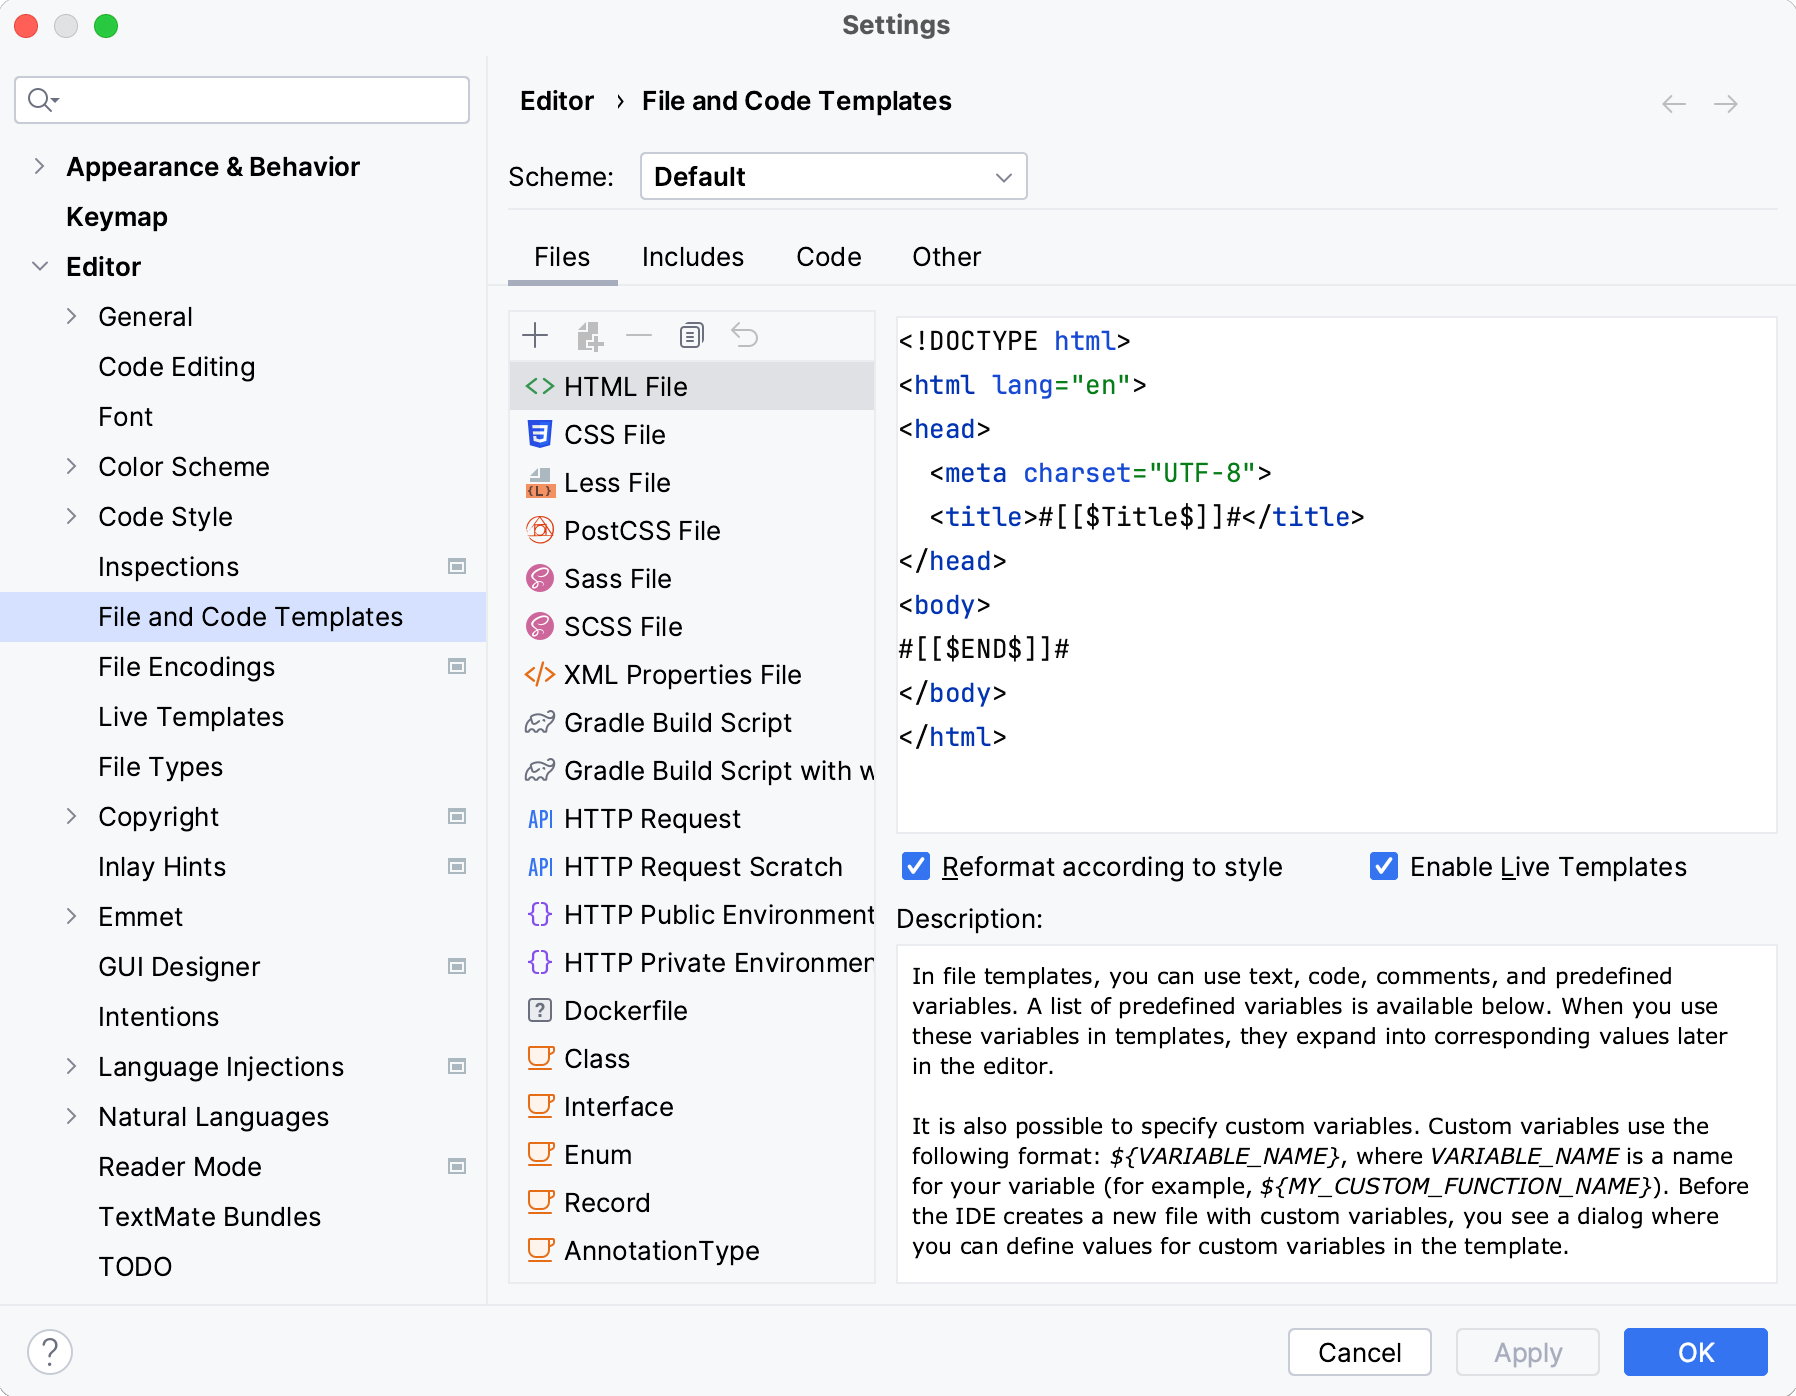Collapse the Editor section

(x=39, y=266)
